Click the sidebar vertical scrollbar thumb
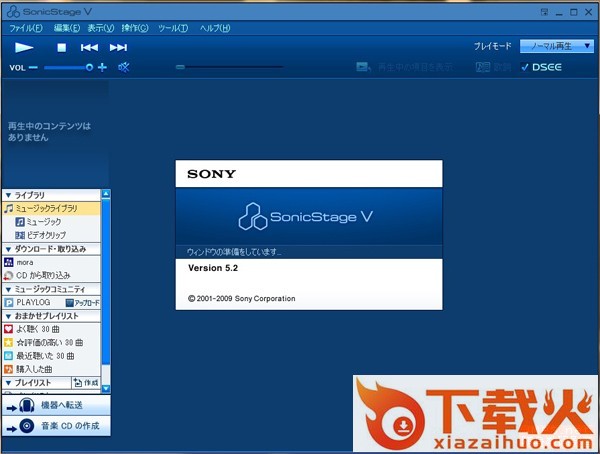This screenshot has width=600, height=454. pos(106,281)
